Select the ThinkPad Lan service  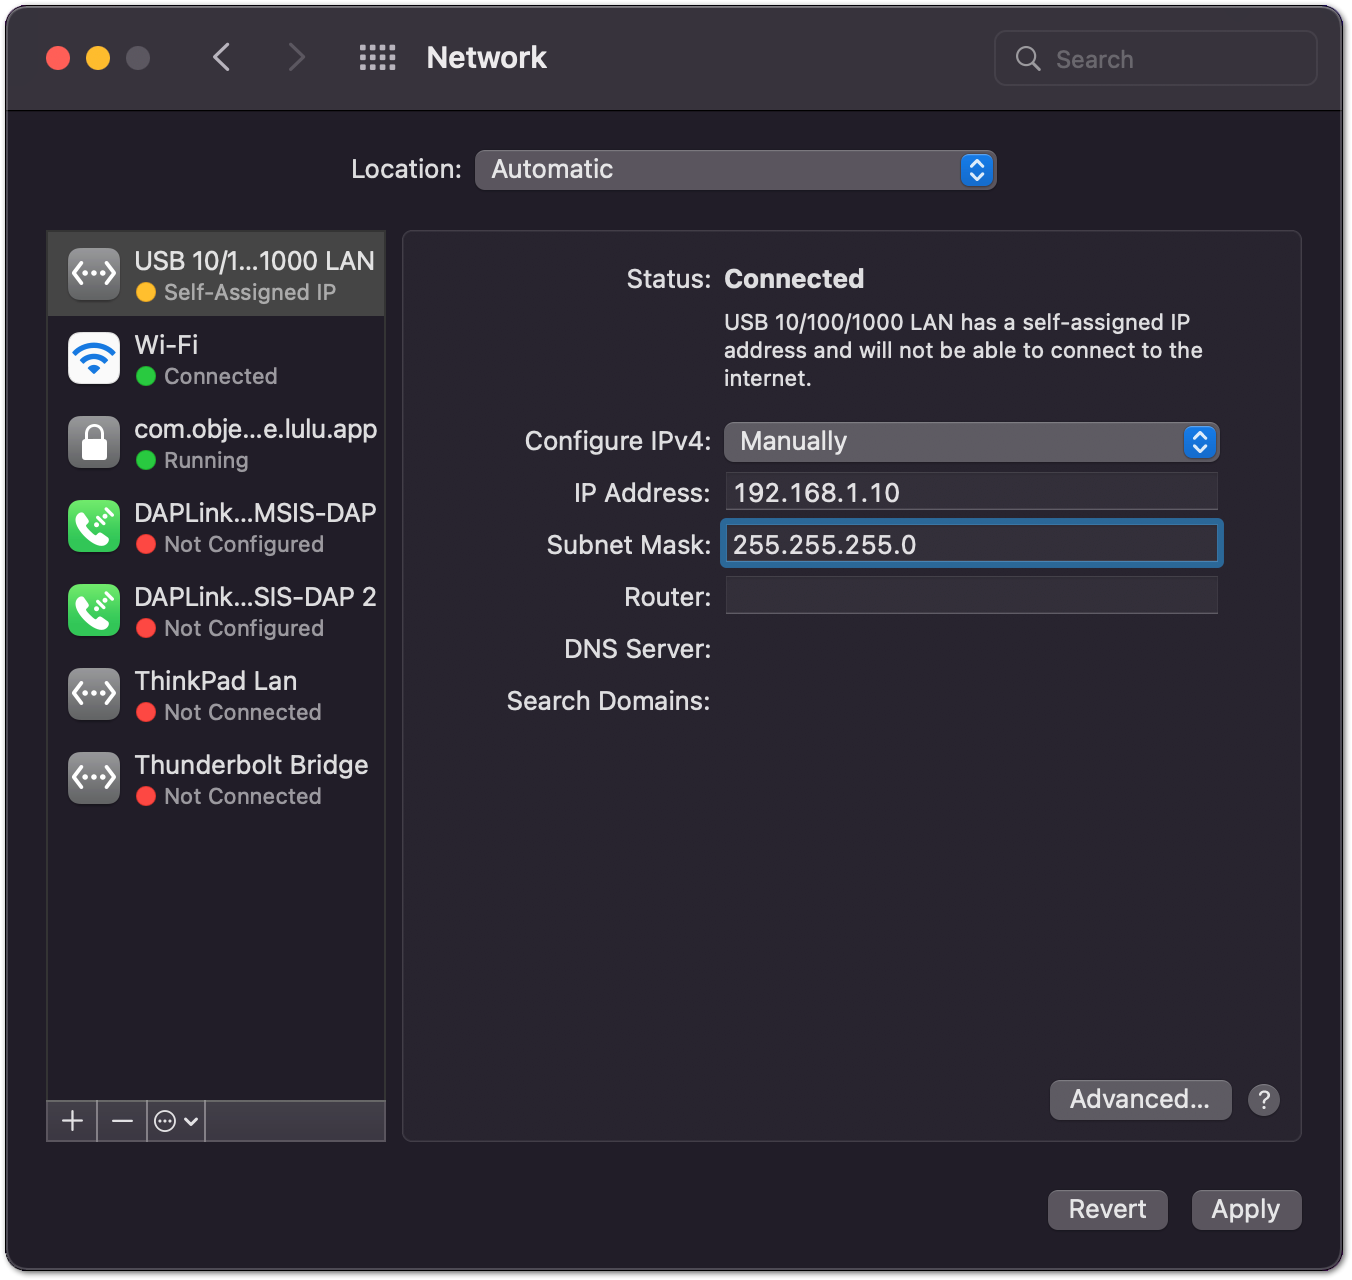216,695
